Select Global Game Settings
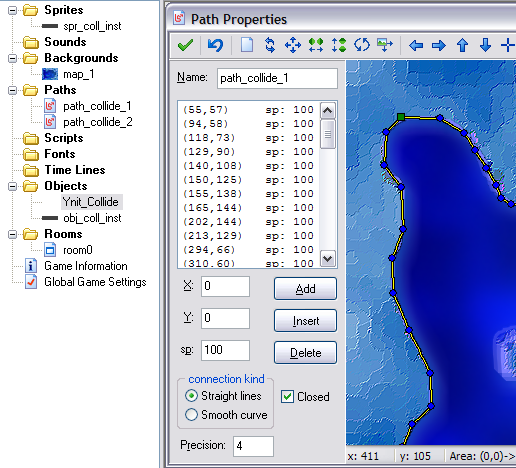The image size is (516, 468). point(95,282)
